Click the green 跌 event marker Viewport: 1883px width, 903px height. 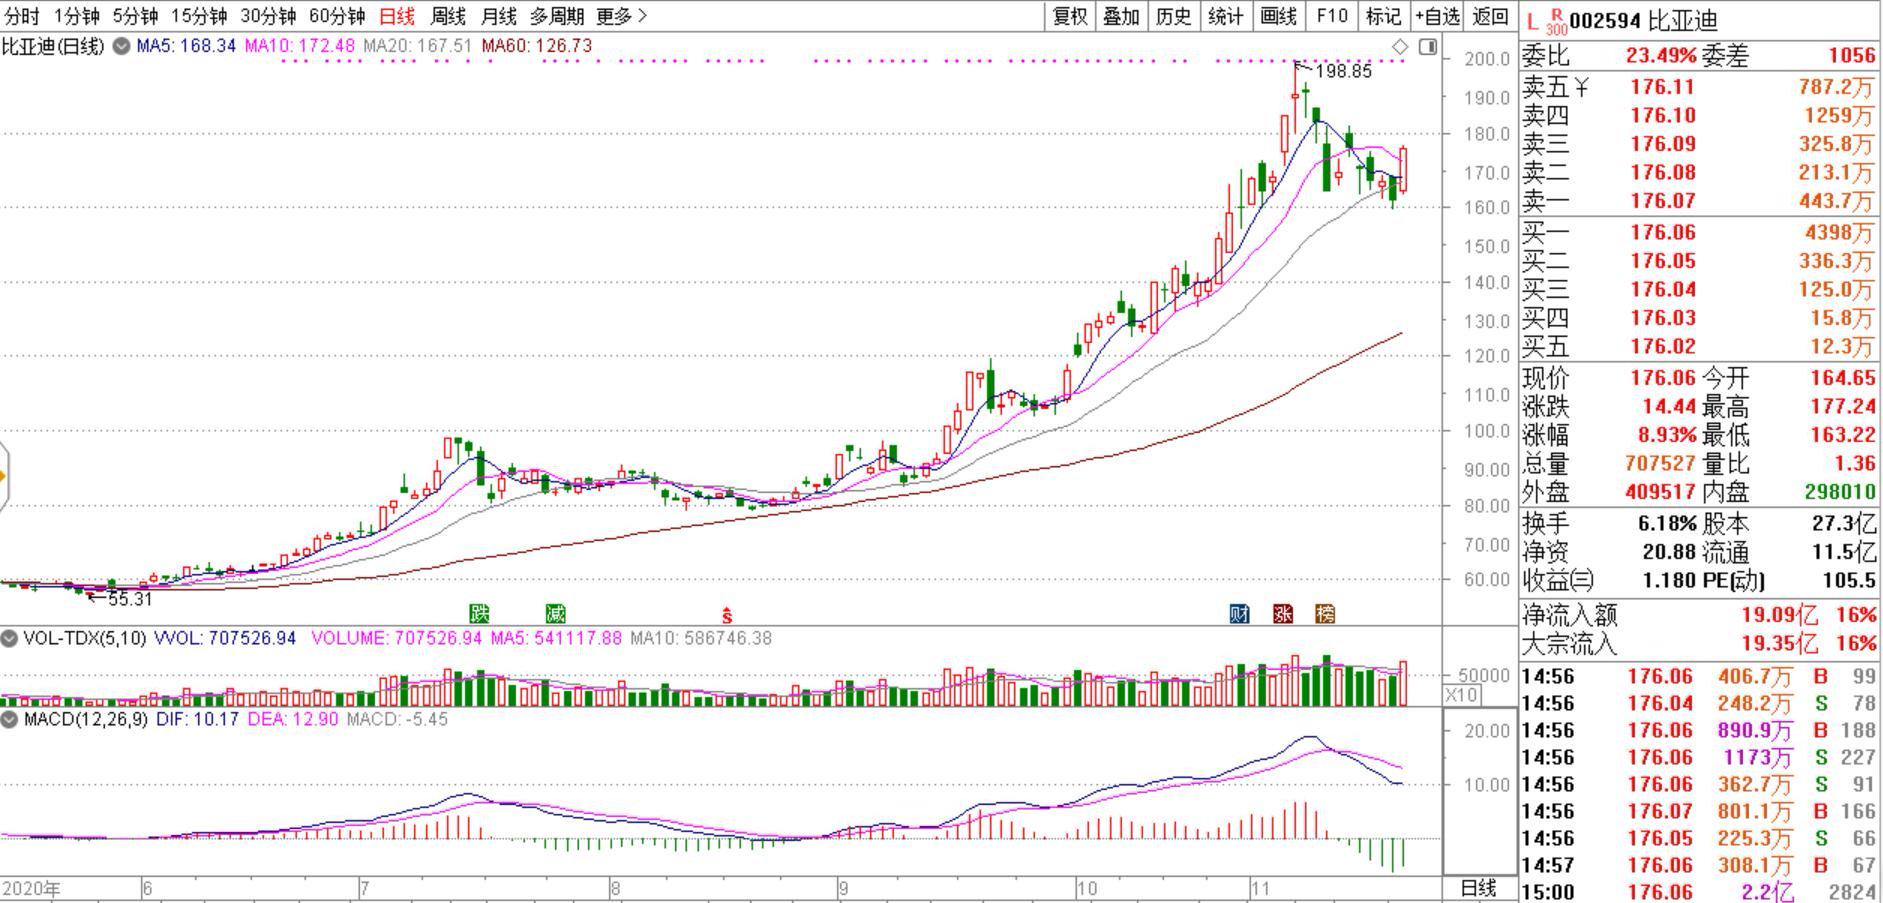tap(480, 613)
